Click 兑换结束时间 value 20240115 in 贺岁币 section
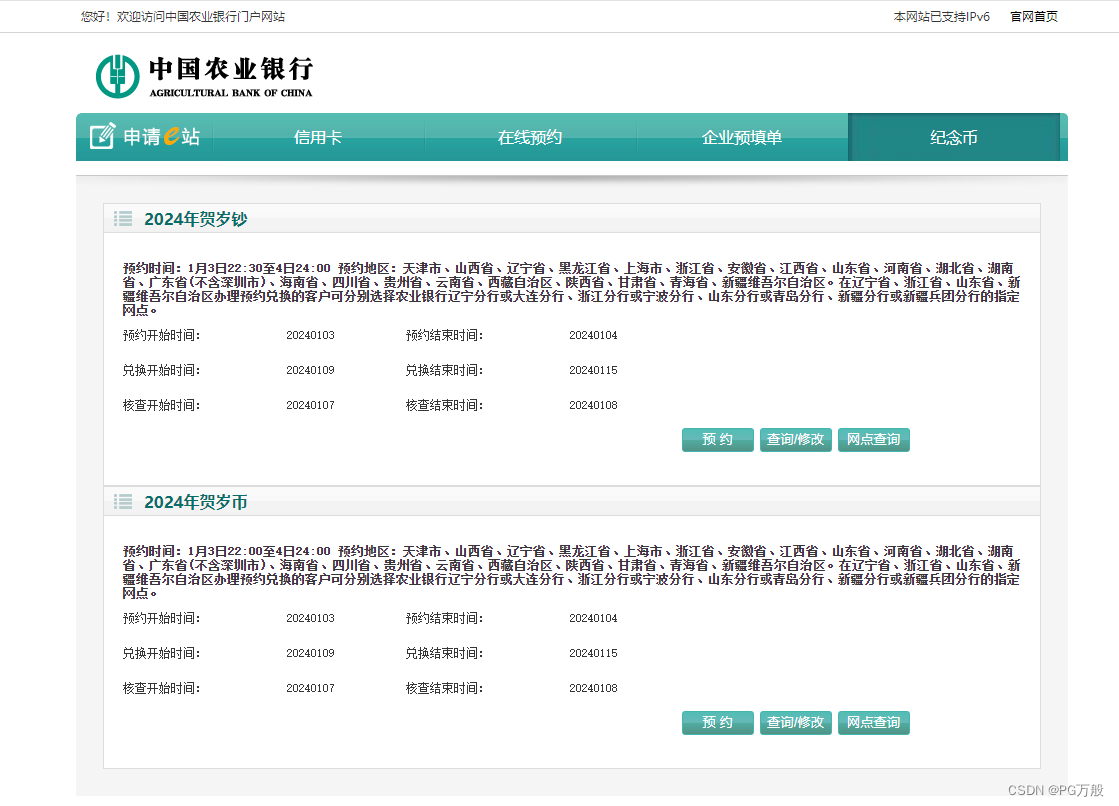 click(593, 653)
